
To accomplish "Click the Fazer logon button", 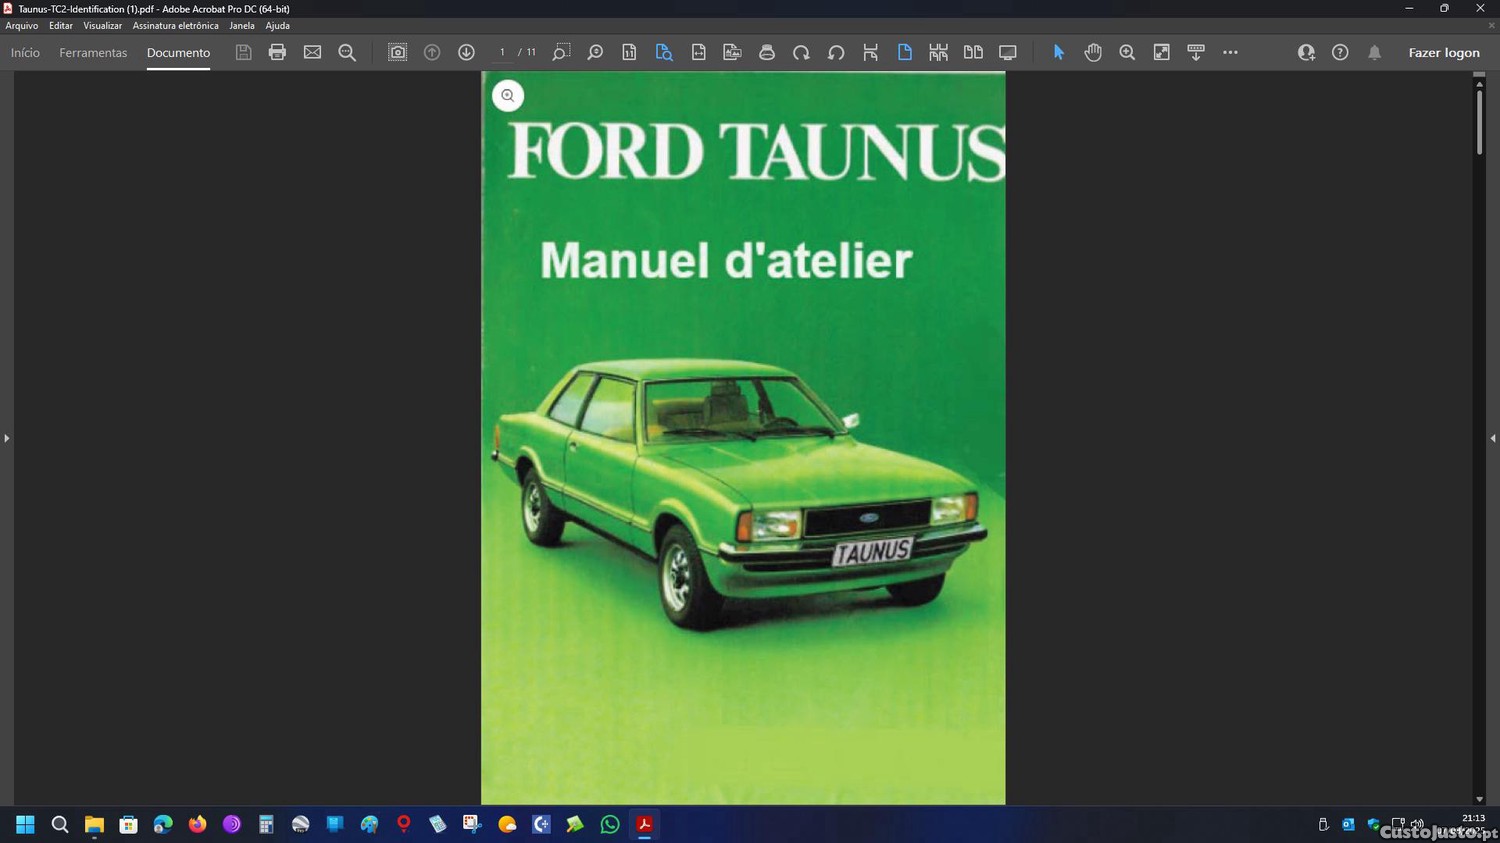I will [x=1443, y=53].
